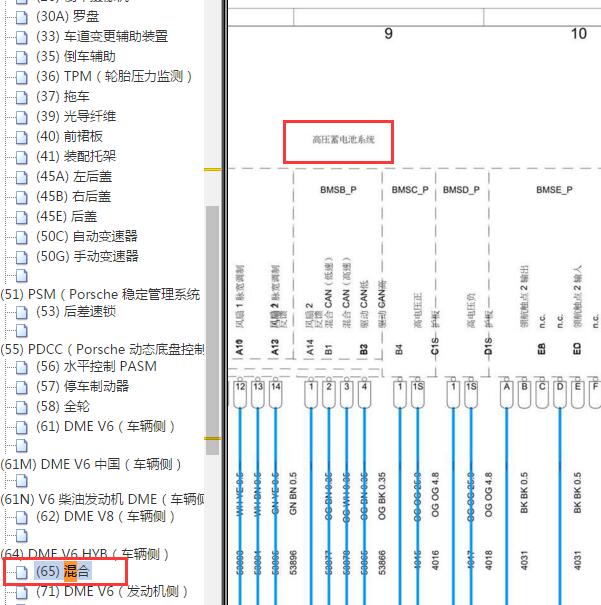Open (53) 后差速锁 document

(x=76, y=312)
